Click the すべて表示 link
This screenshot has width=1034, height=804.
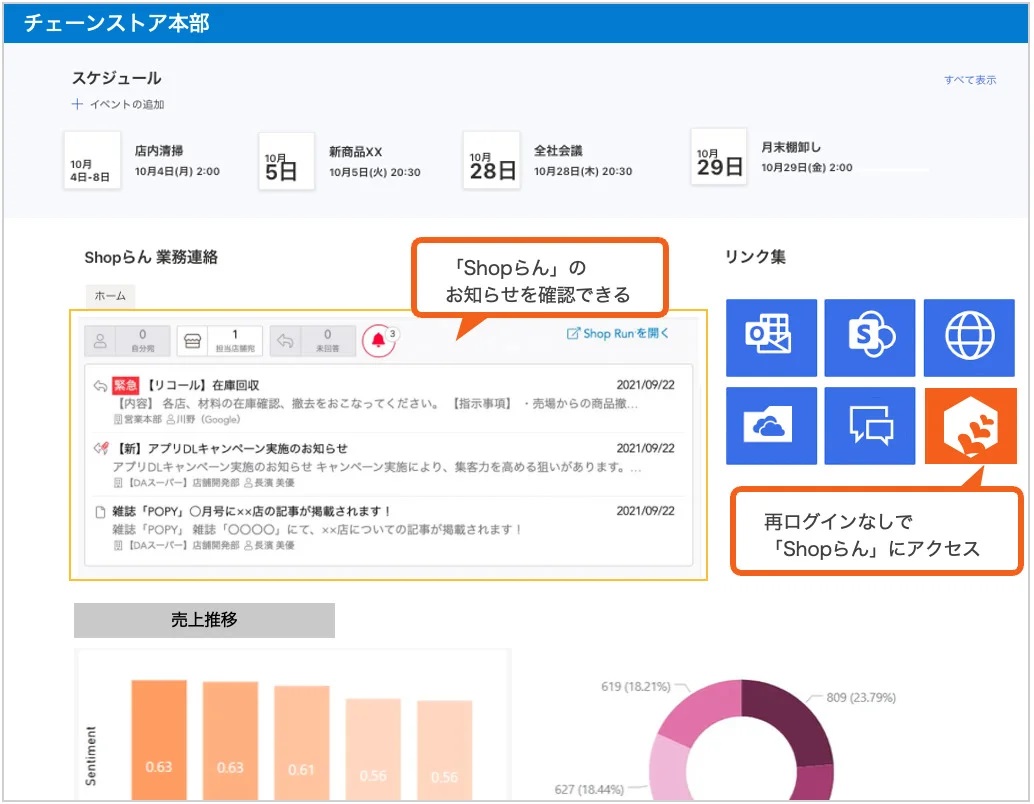[969, 80]
